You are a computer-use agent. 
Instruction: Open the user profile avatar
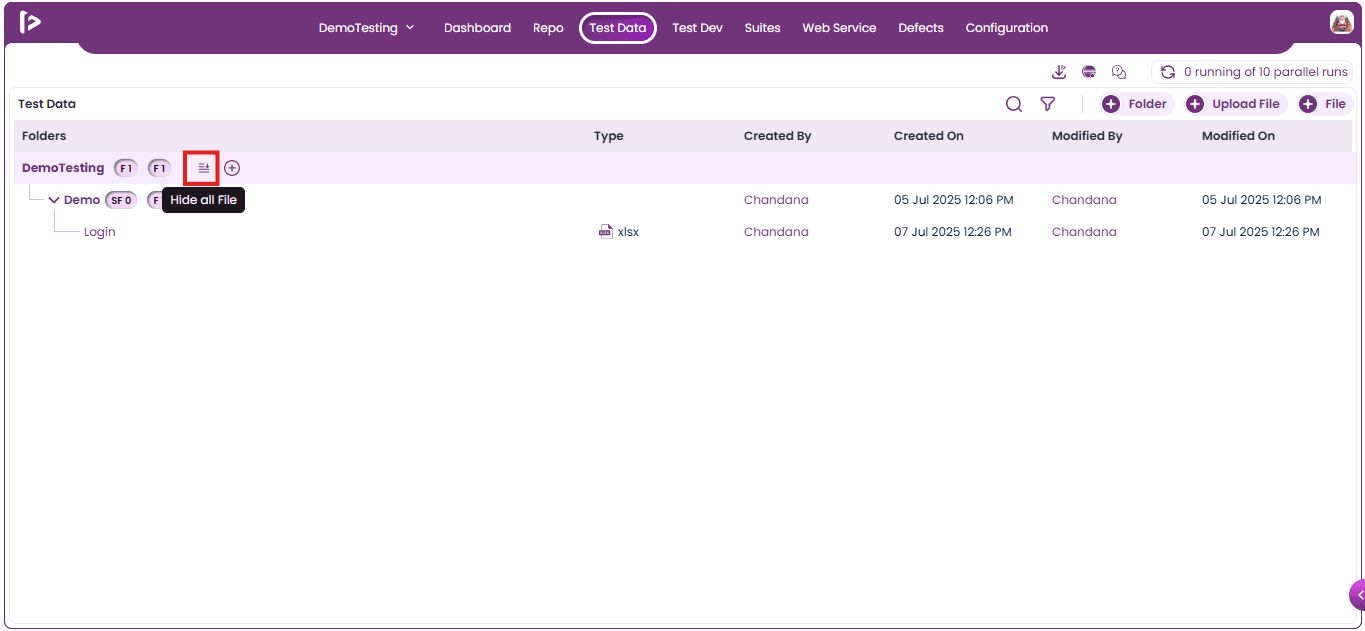1342,22
